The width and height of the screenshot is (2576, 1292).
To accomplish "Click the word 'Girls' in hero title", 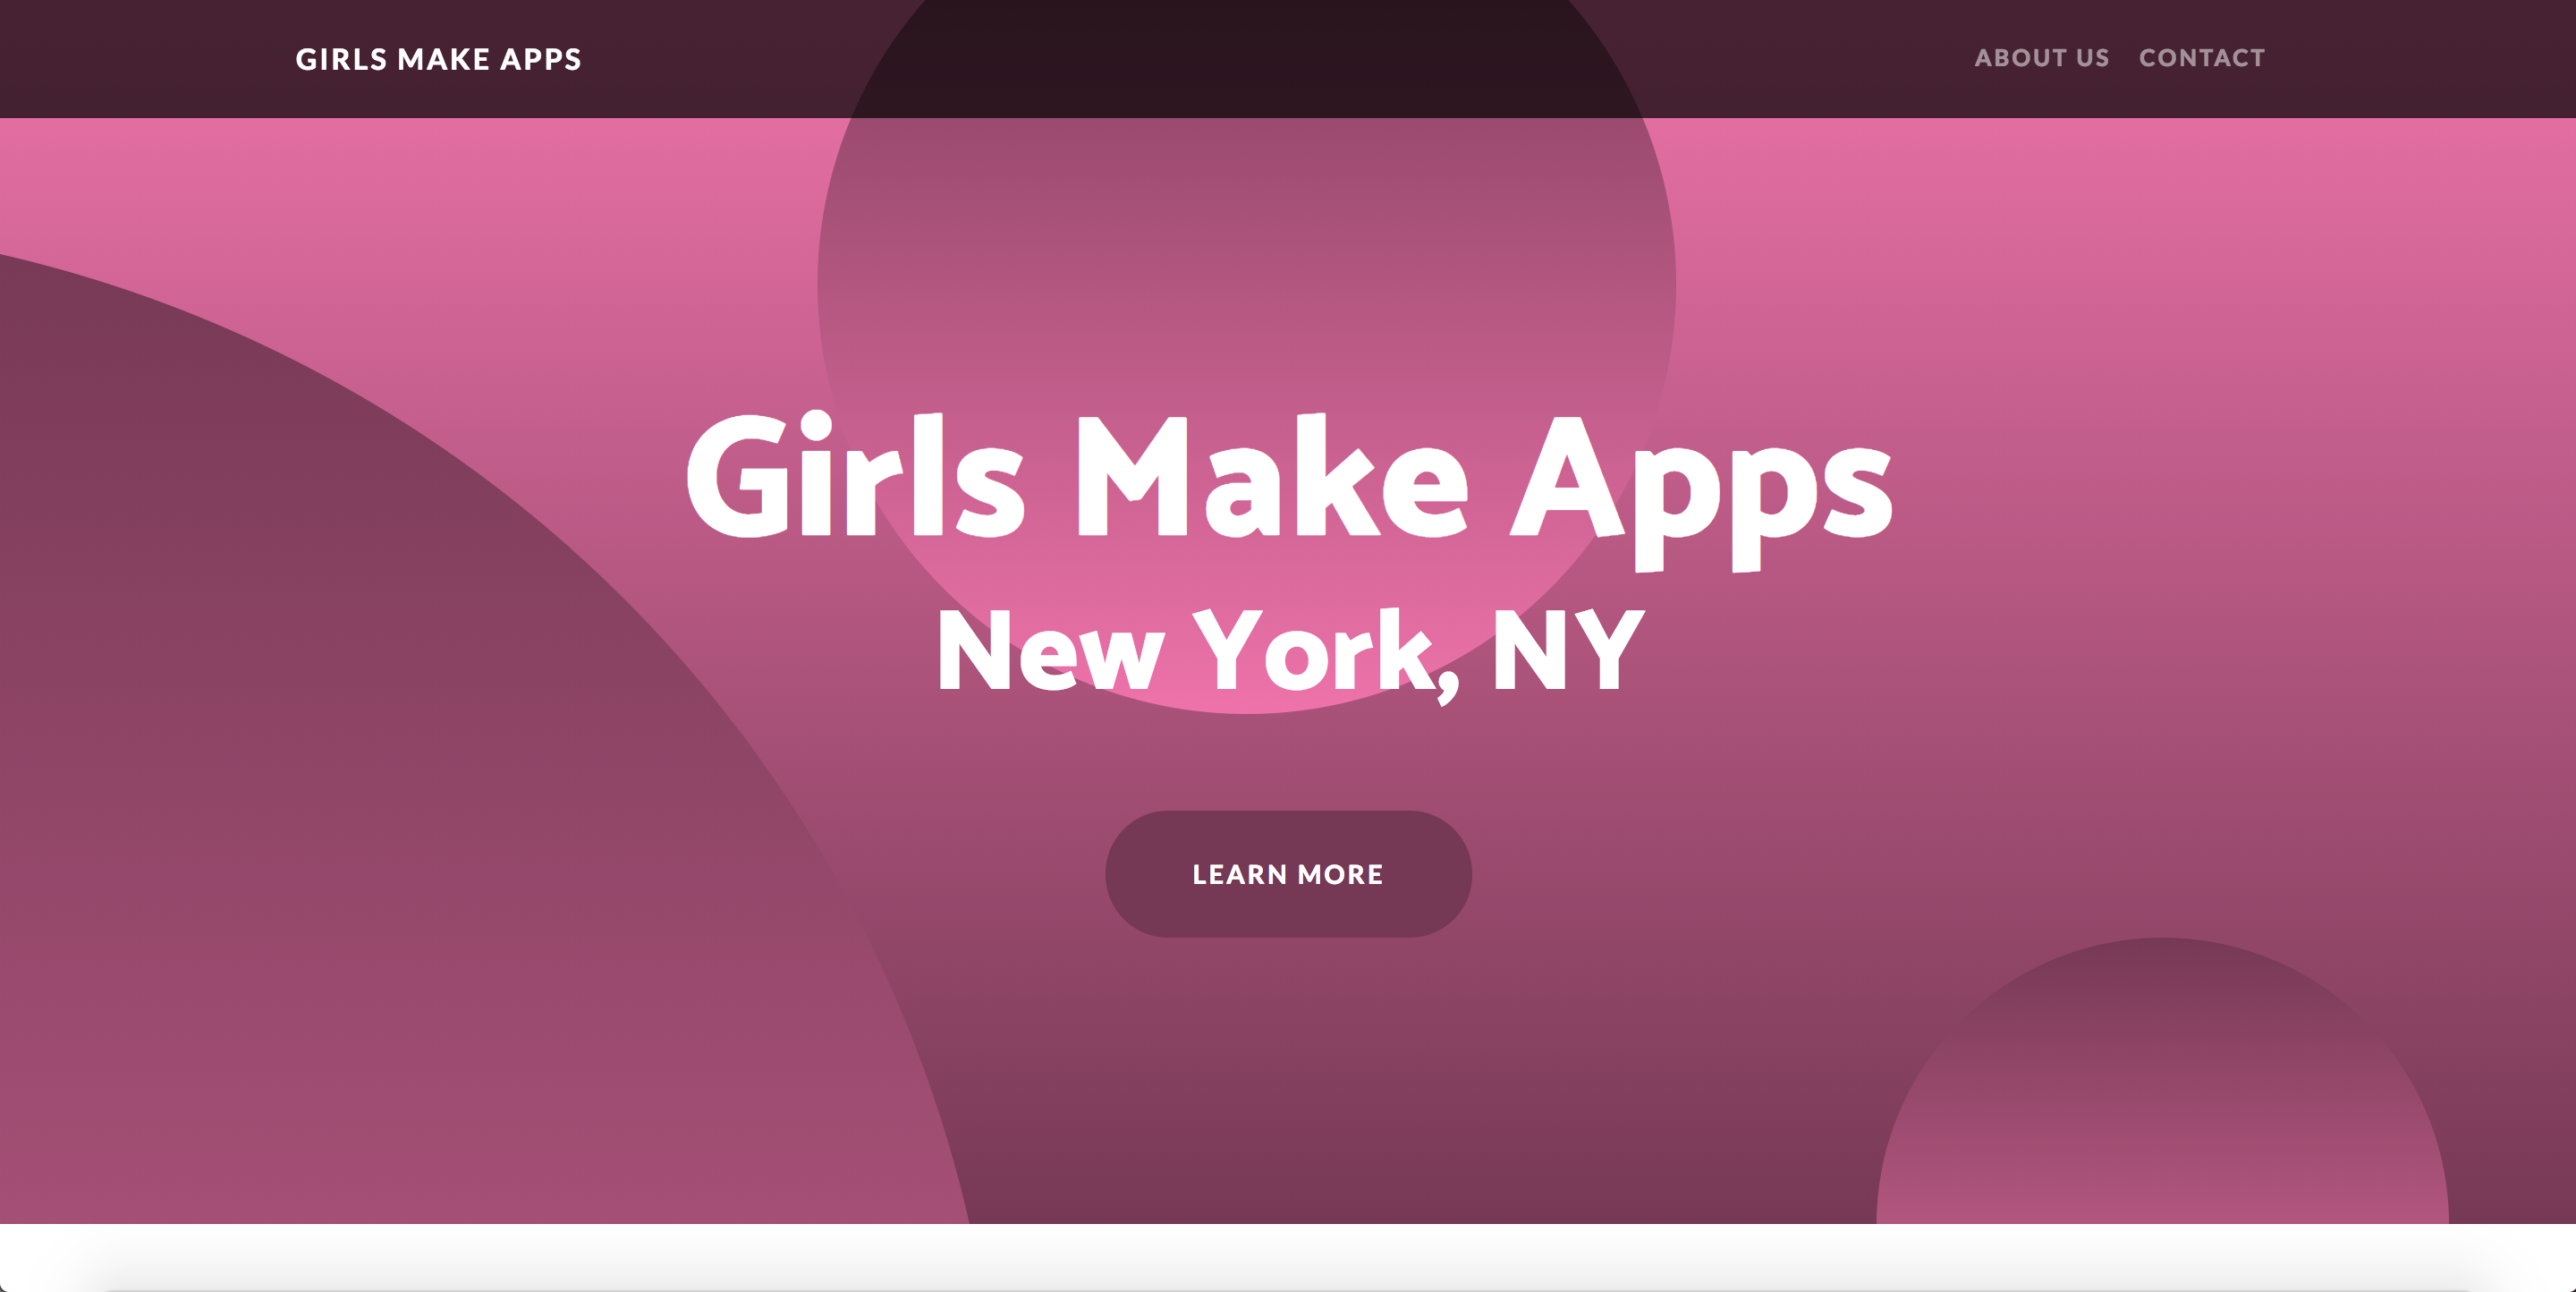I will click(x=855, y=478).
